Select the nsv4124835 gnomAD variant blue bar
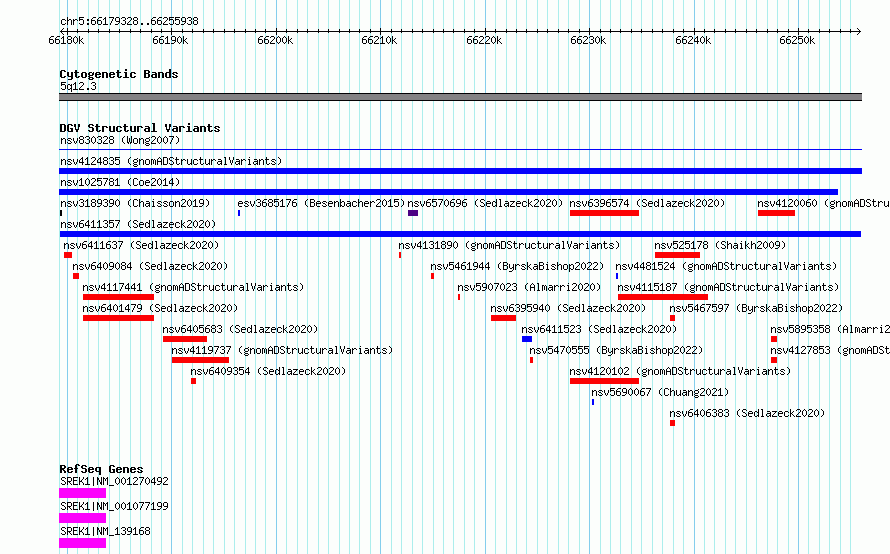890x554 pixels. 460,171
